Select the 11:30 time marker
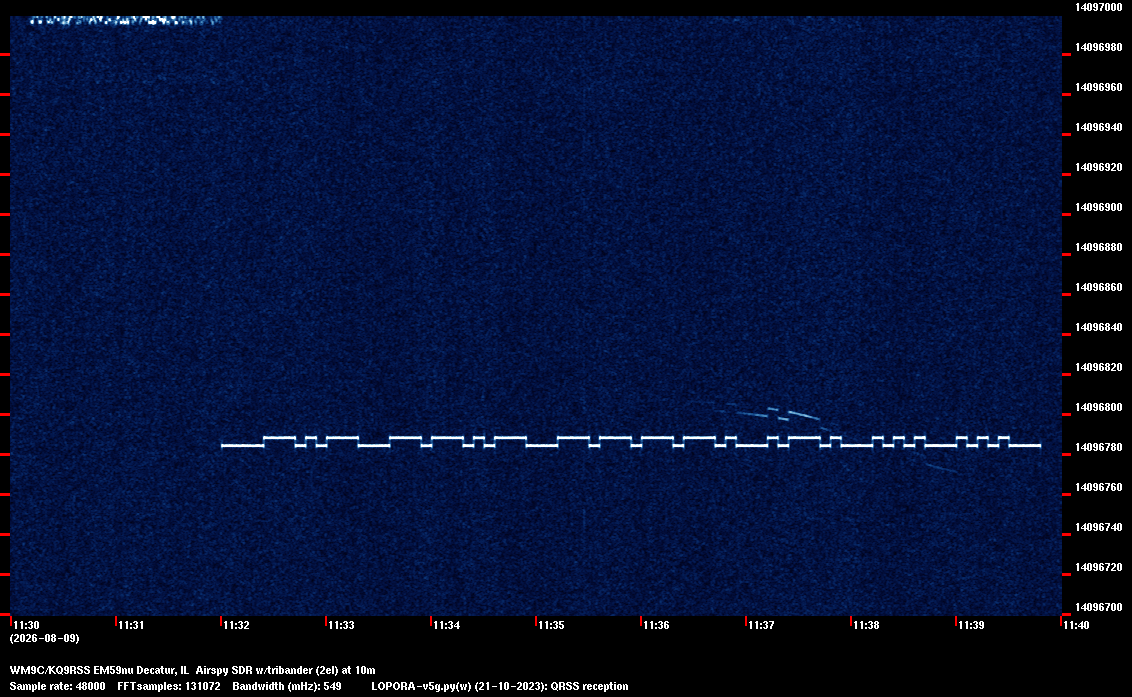Screen dimensions: 1132x697 tap(27, 625)
